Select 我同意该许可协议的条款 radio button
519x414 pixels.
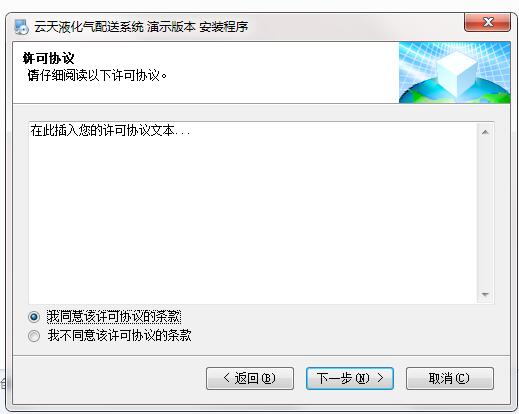click(34, 317)
